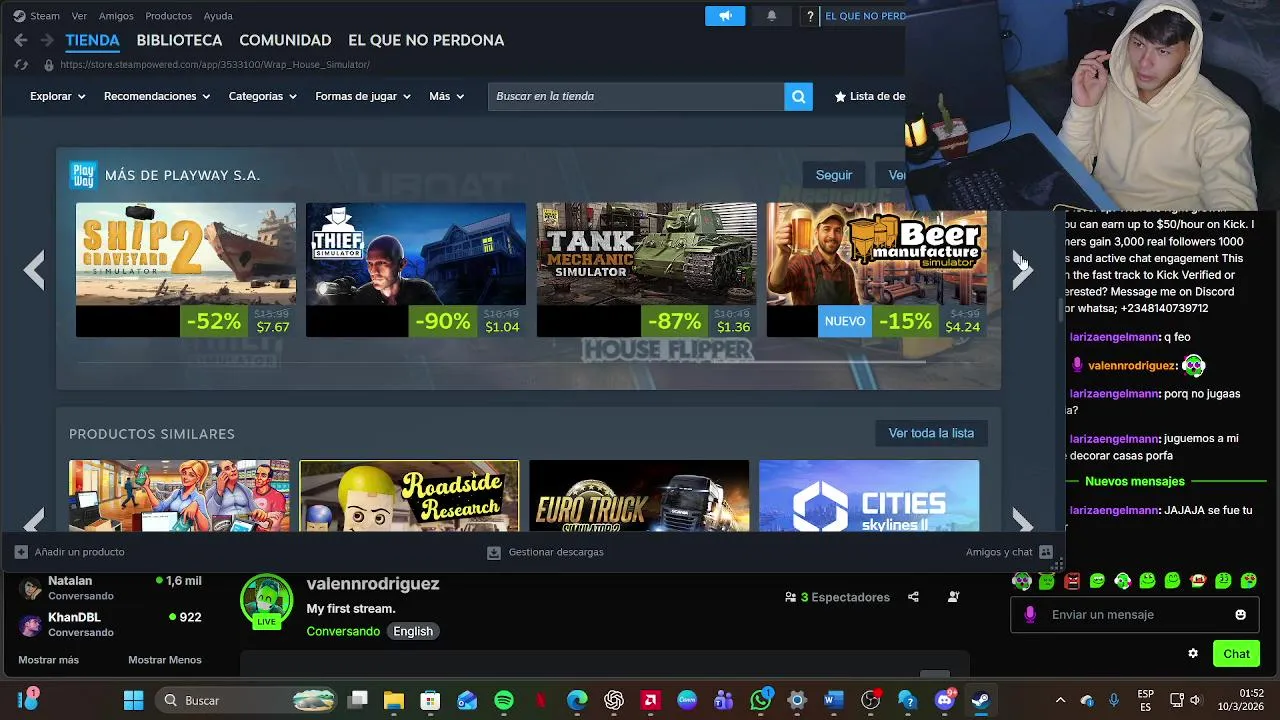Click the green Chat button
Image resolution: width=1280 pixels, height=720 pixels.
click(x=1236, y=654)
